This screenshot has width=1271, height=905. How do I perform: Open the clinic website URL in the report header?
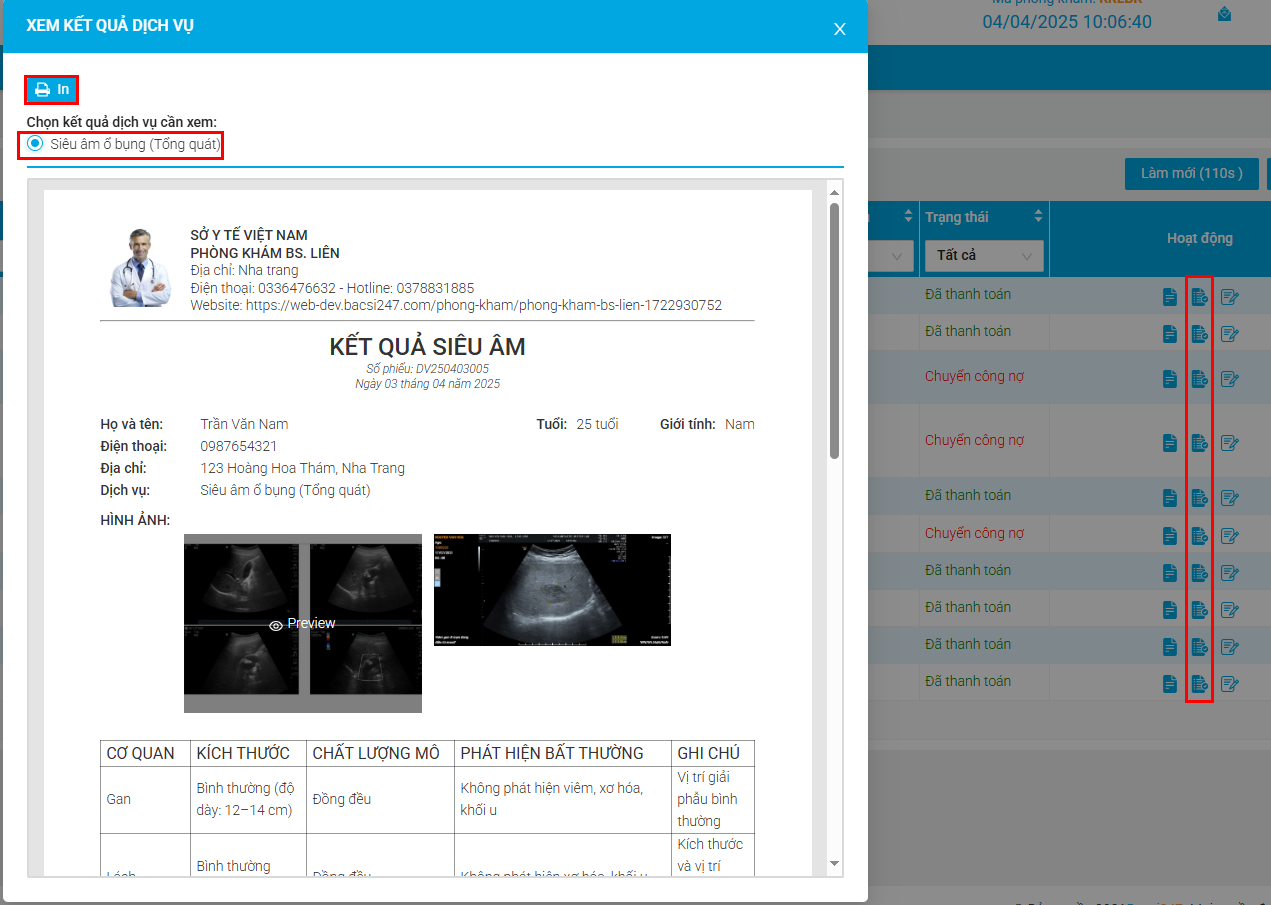[484, 305]
